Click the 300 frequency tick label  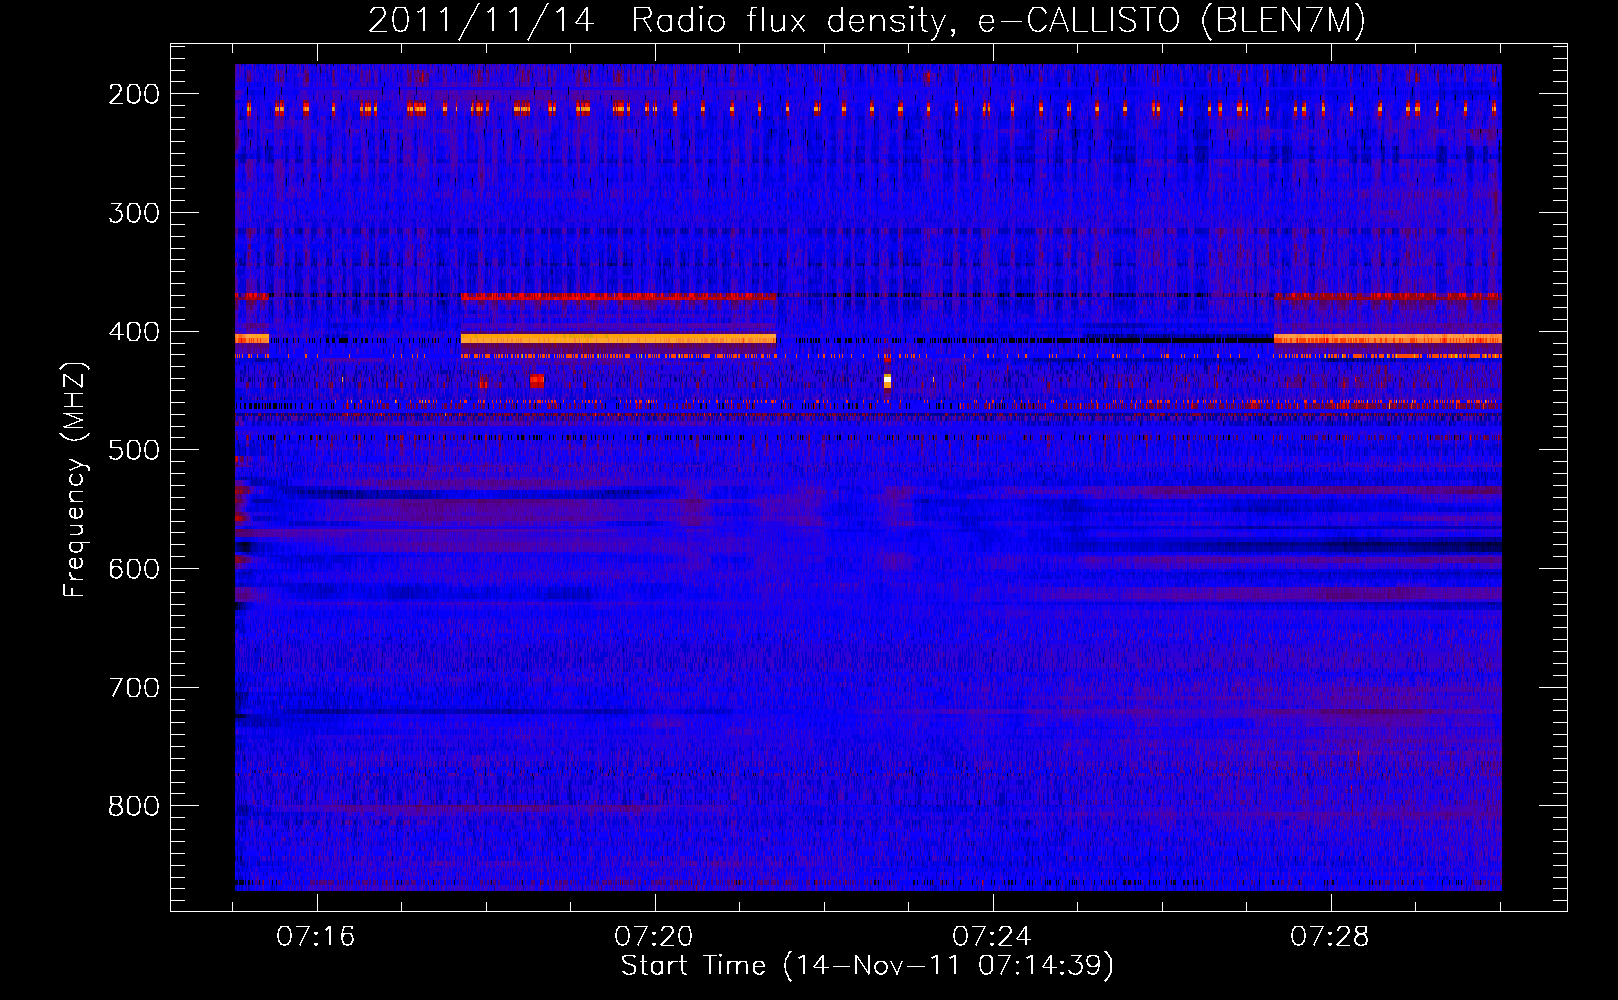click(x=134, y=213)
